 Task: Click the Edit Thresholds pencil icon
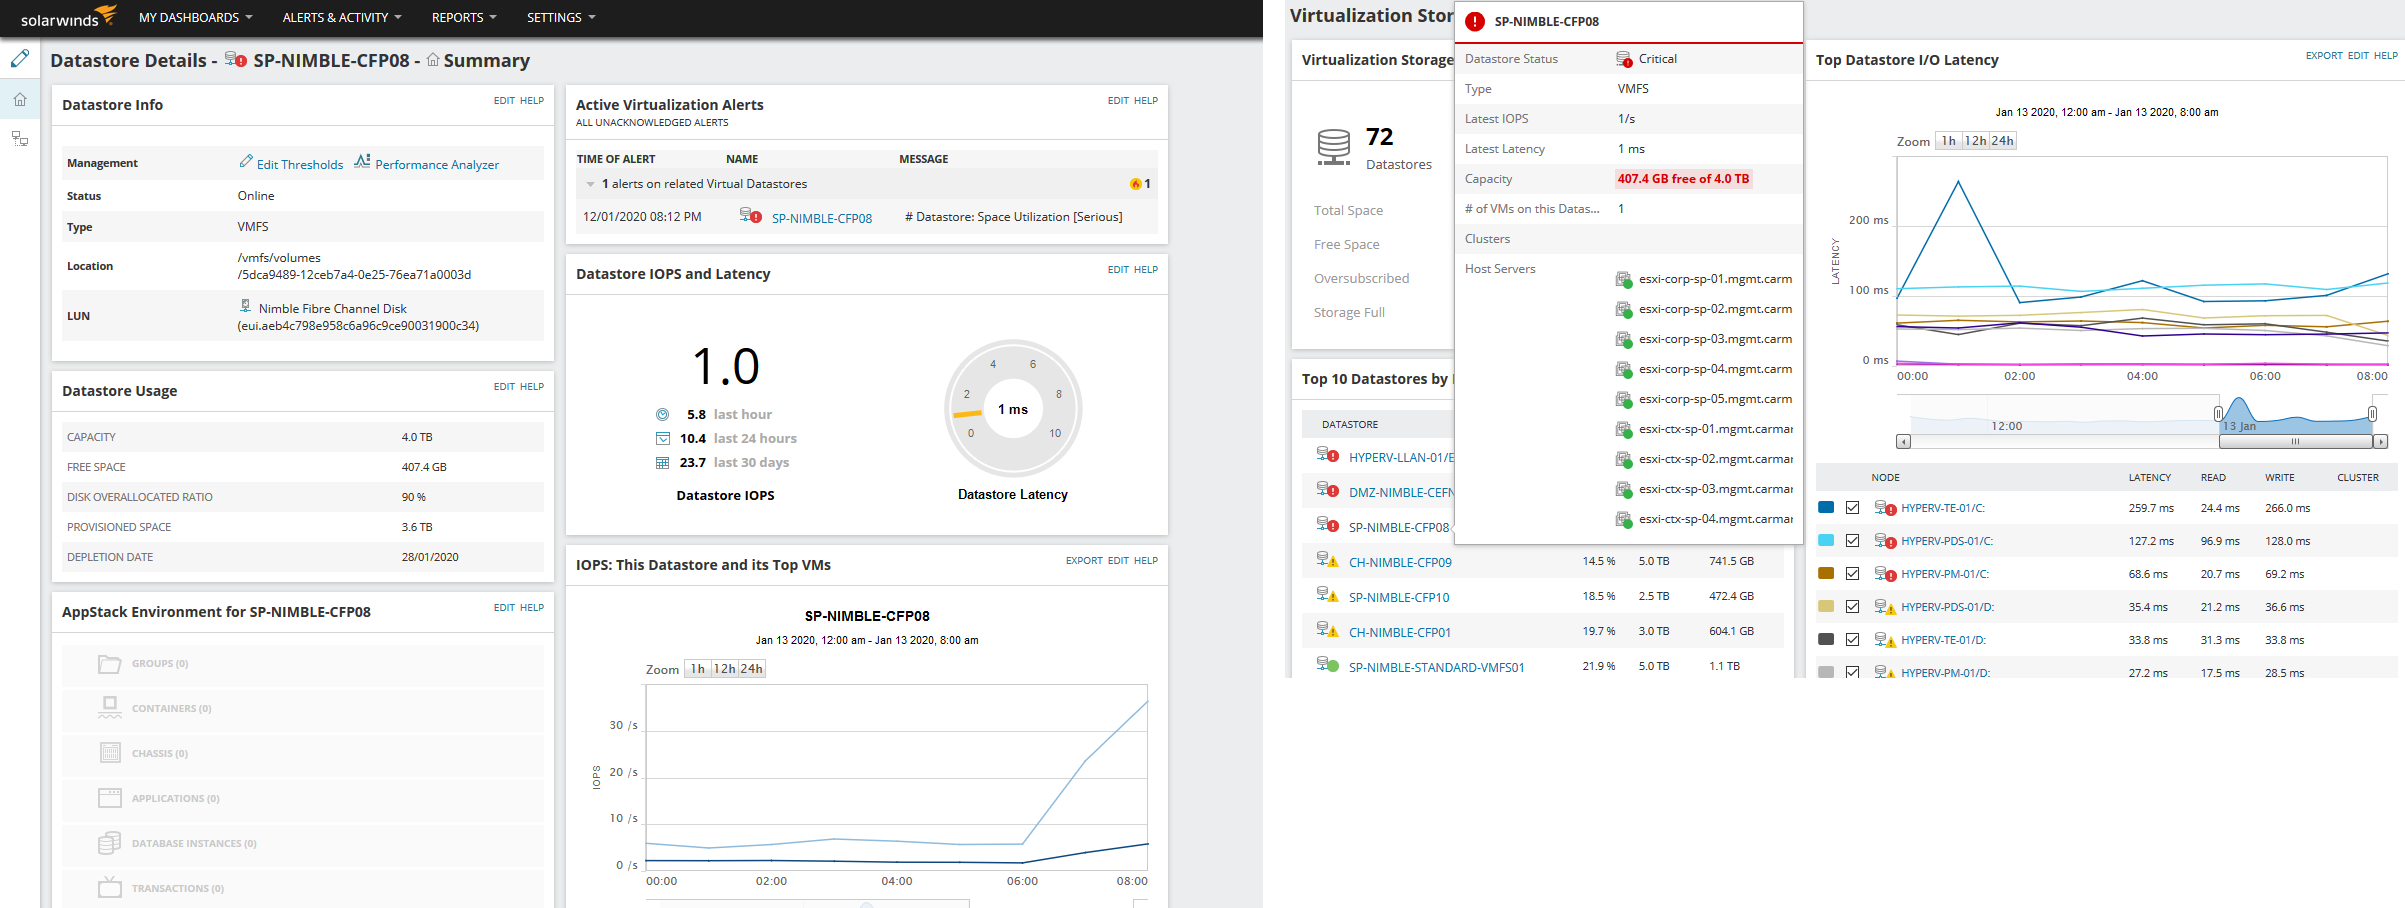(246, 161)
